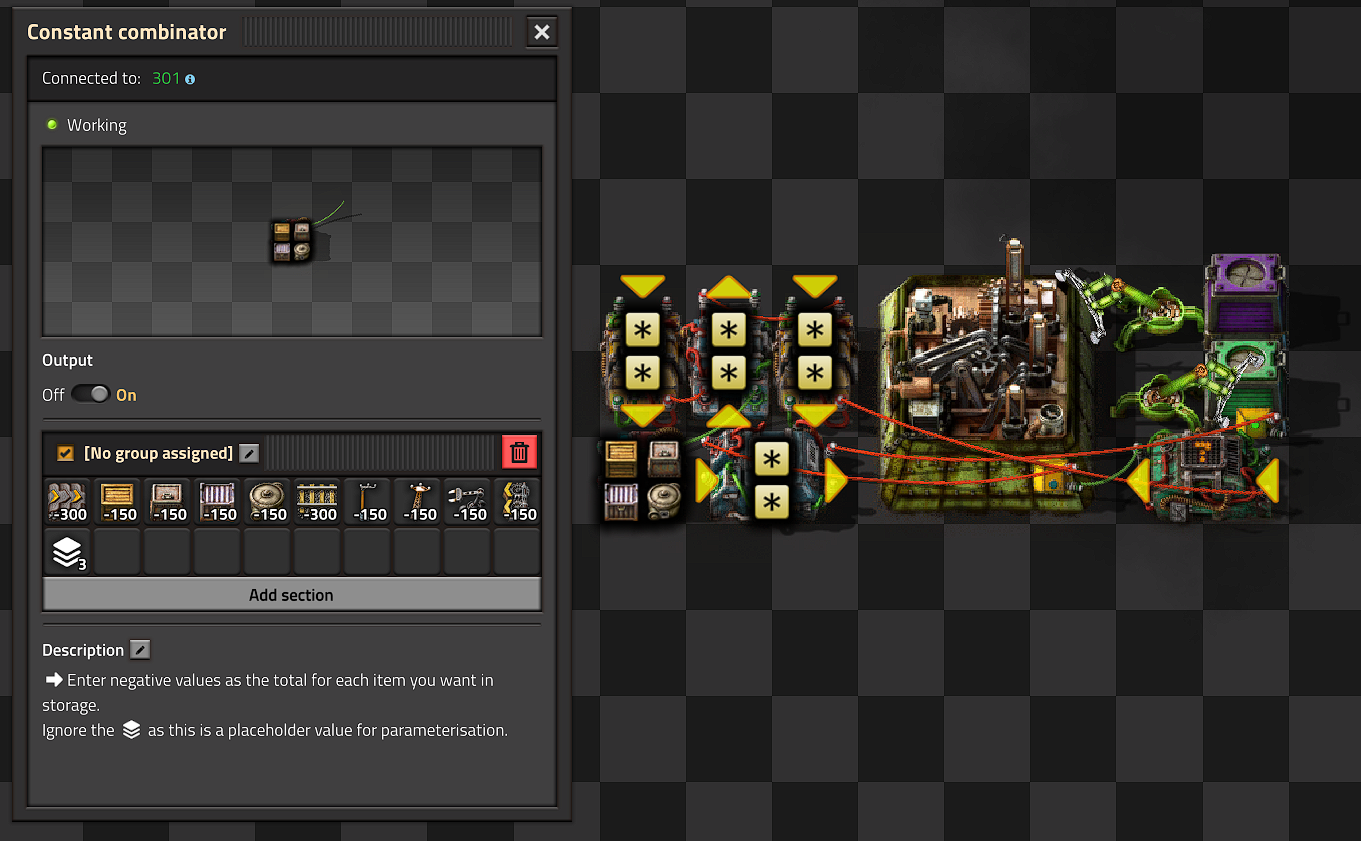Select the splitter signal slot
The image size is (1361, 841).
pos(518,501)
